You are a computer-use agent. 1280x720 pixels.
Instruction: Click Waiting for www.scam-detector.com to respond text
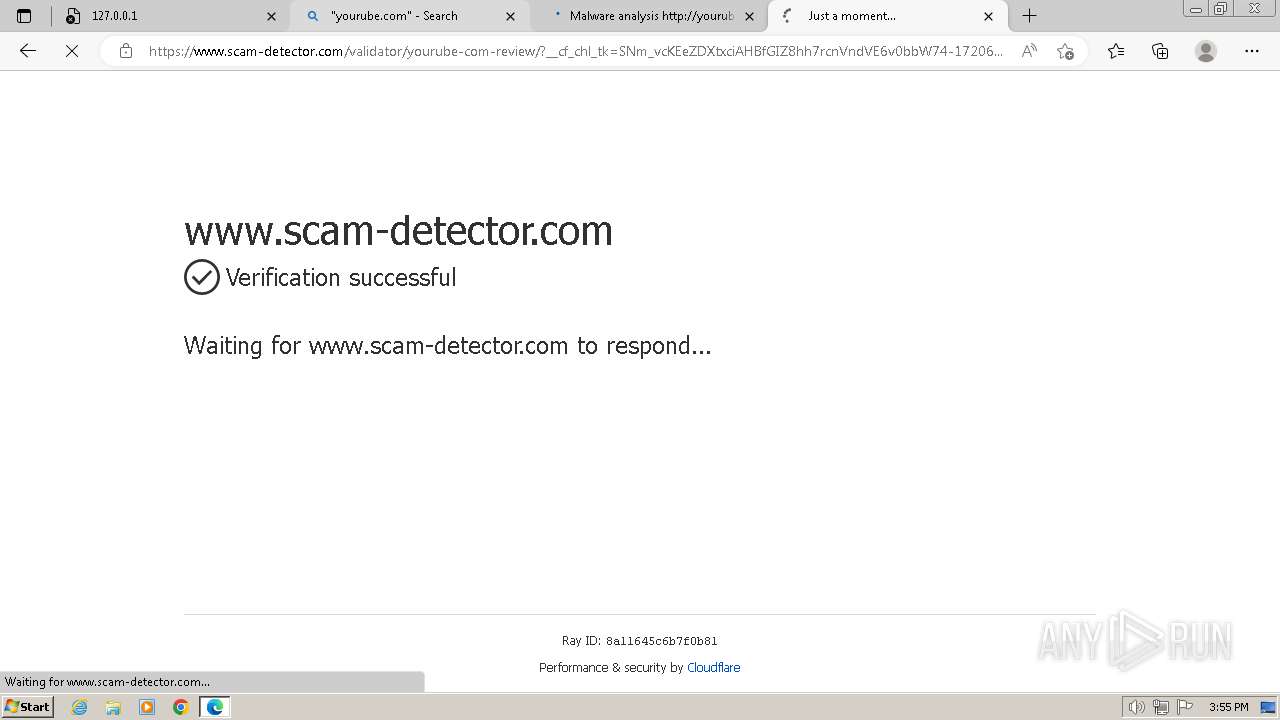pyautogui.click(x=447, y=346)
